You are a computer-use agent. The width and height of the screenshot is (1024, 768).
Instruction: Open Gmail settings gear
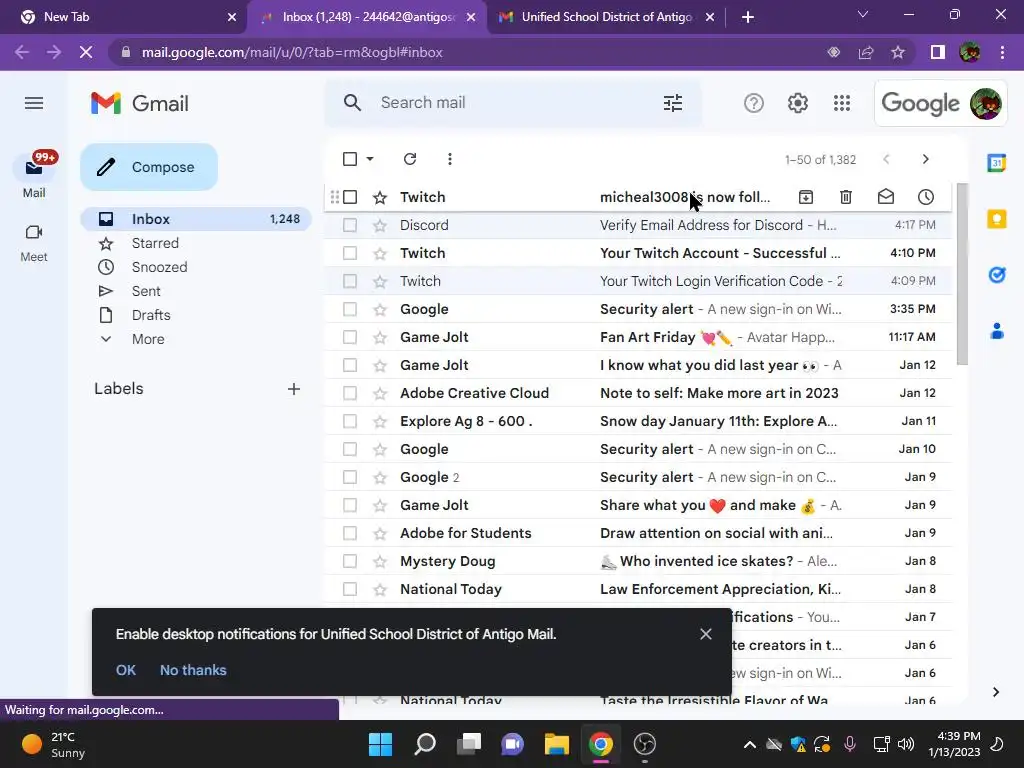tap(797, 103)
